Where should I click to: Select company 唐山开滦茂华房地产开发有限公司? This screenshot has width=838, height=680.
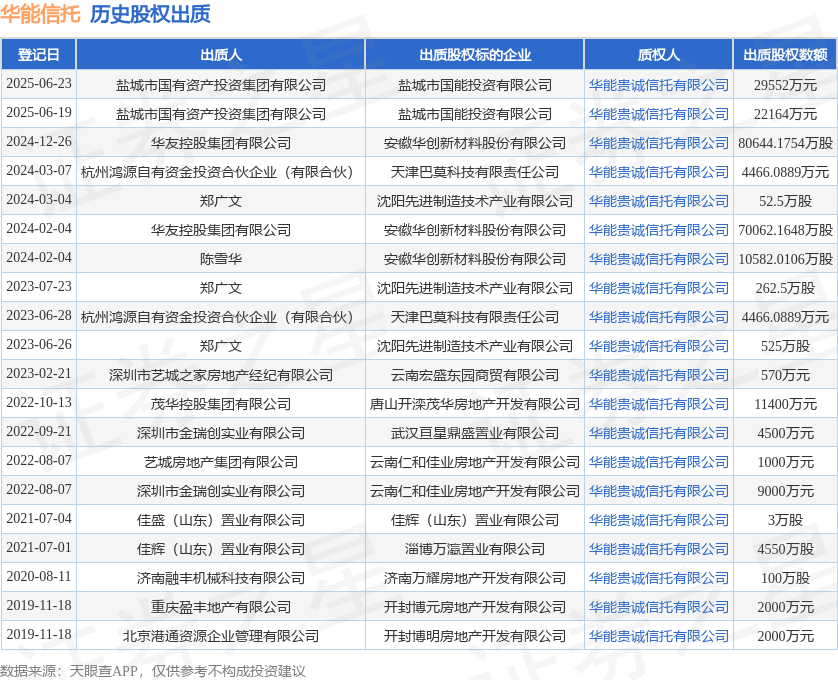(x=475, y=404)
